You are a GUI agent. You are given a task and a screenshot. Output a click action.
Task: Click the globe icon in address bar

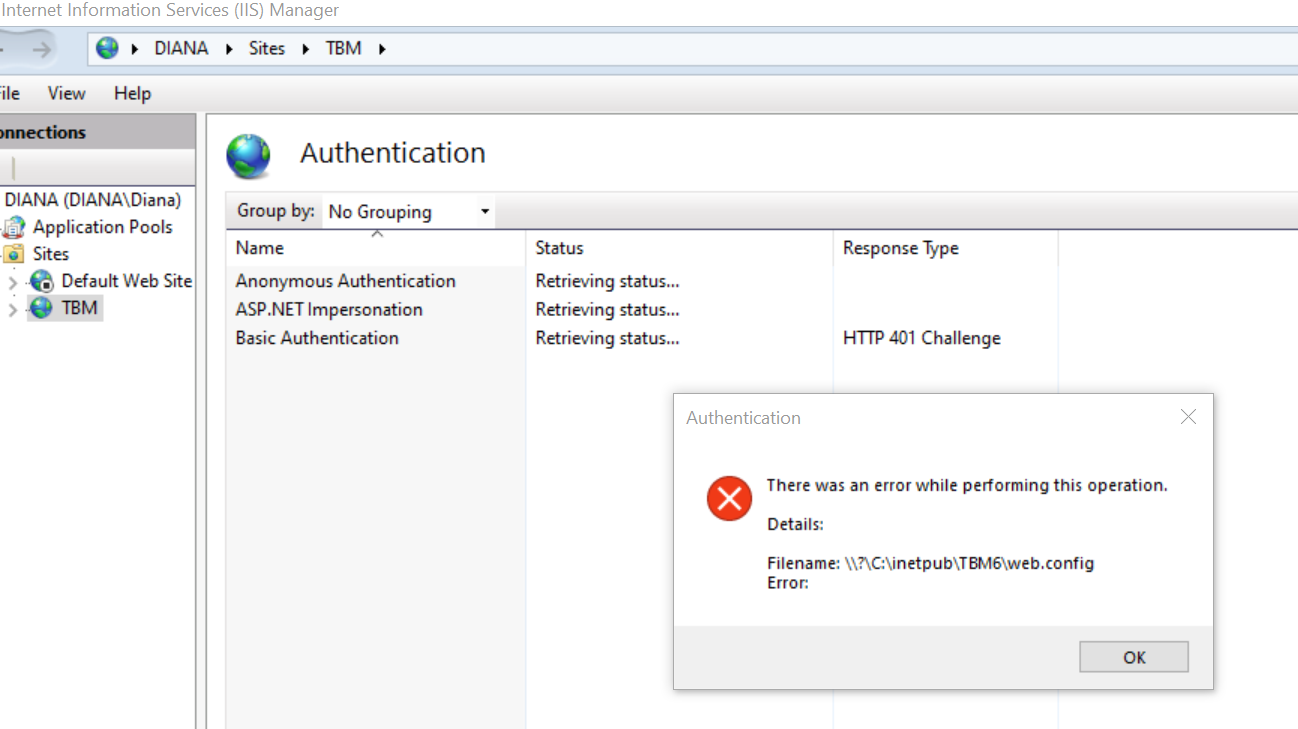pos(107,48)
